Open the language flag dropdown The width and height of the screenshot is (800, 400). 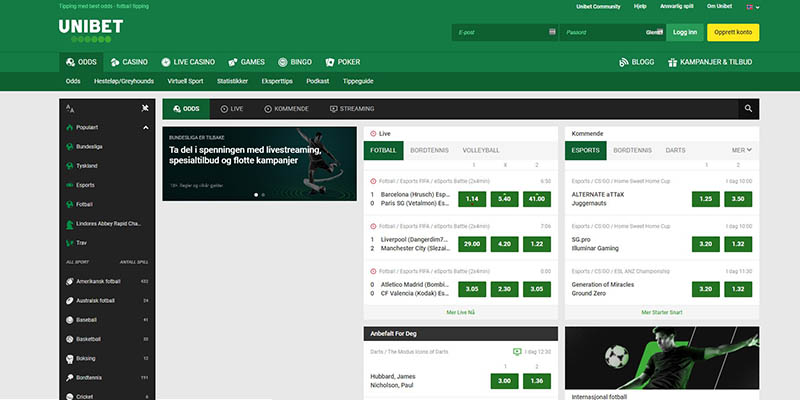[753, 7]
